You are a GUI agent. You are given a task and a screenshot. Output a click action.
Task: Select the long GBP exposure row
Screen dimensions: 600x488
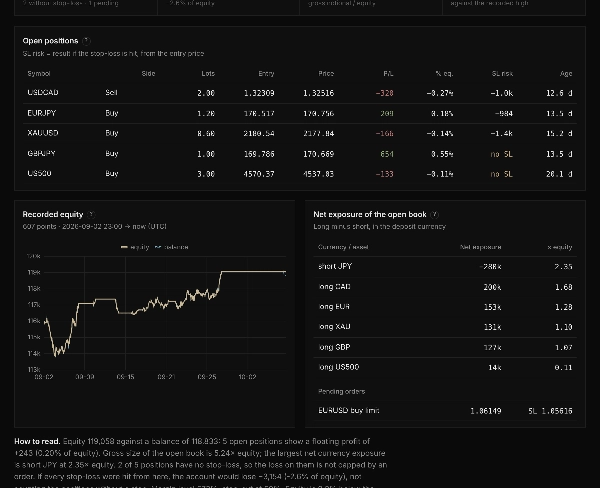(445, 348)
